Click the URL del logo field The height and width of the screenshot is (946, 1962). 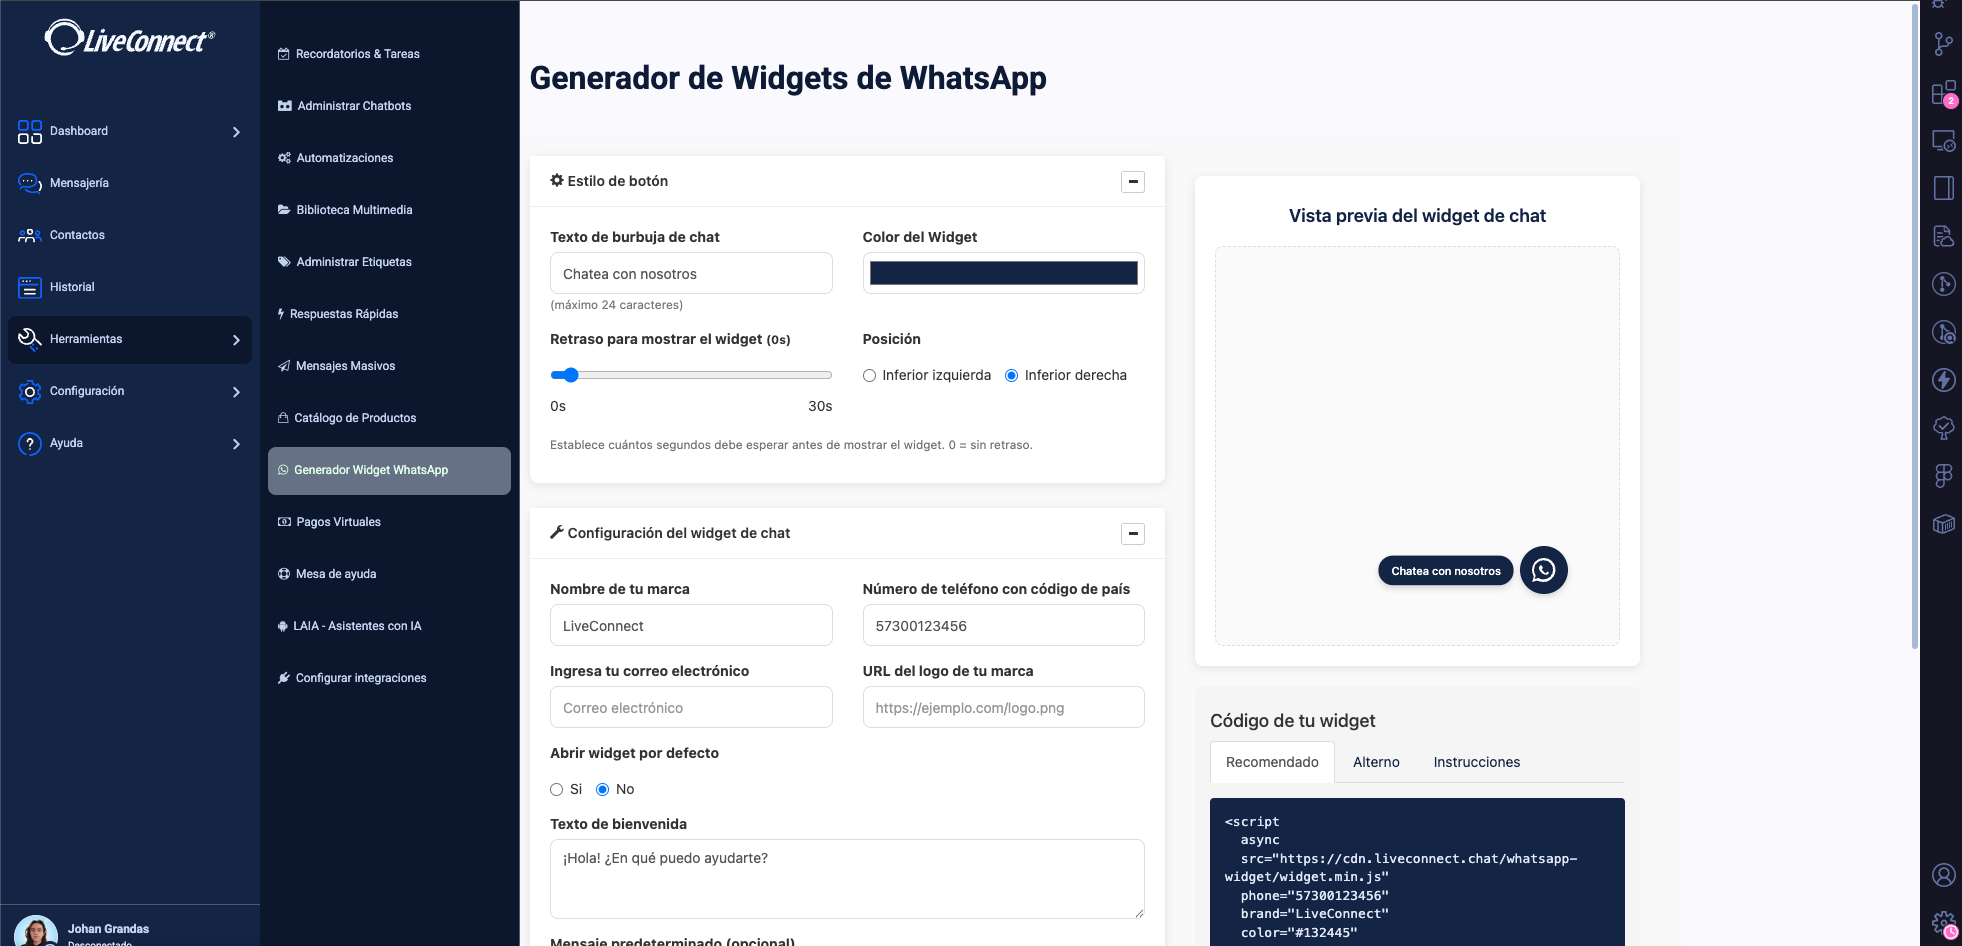[1003, 708]
